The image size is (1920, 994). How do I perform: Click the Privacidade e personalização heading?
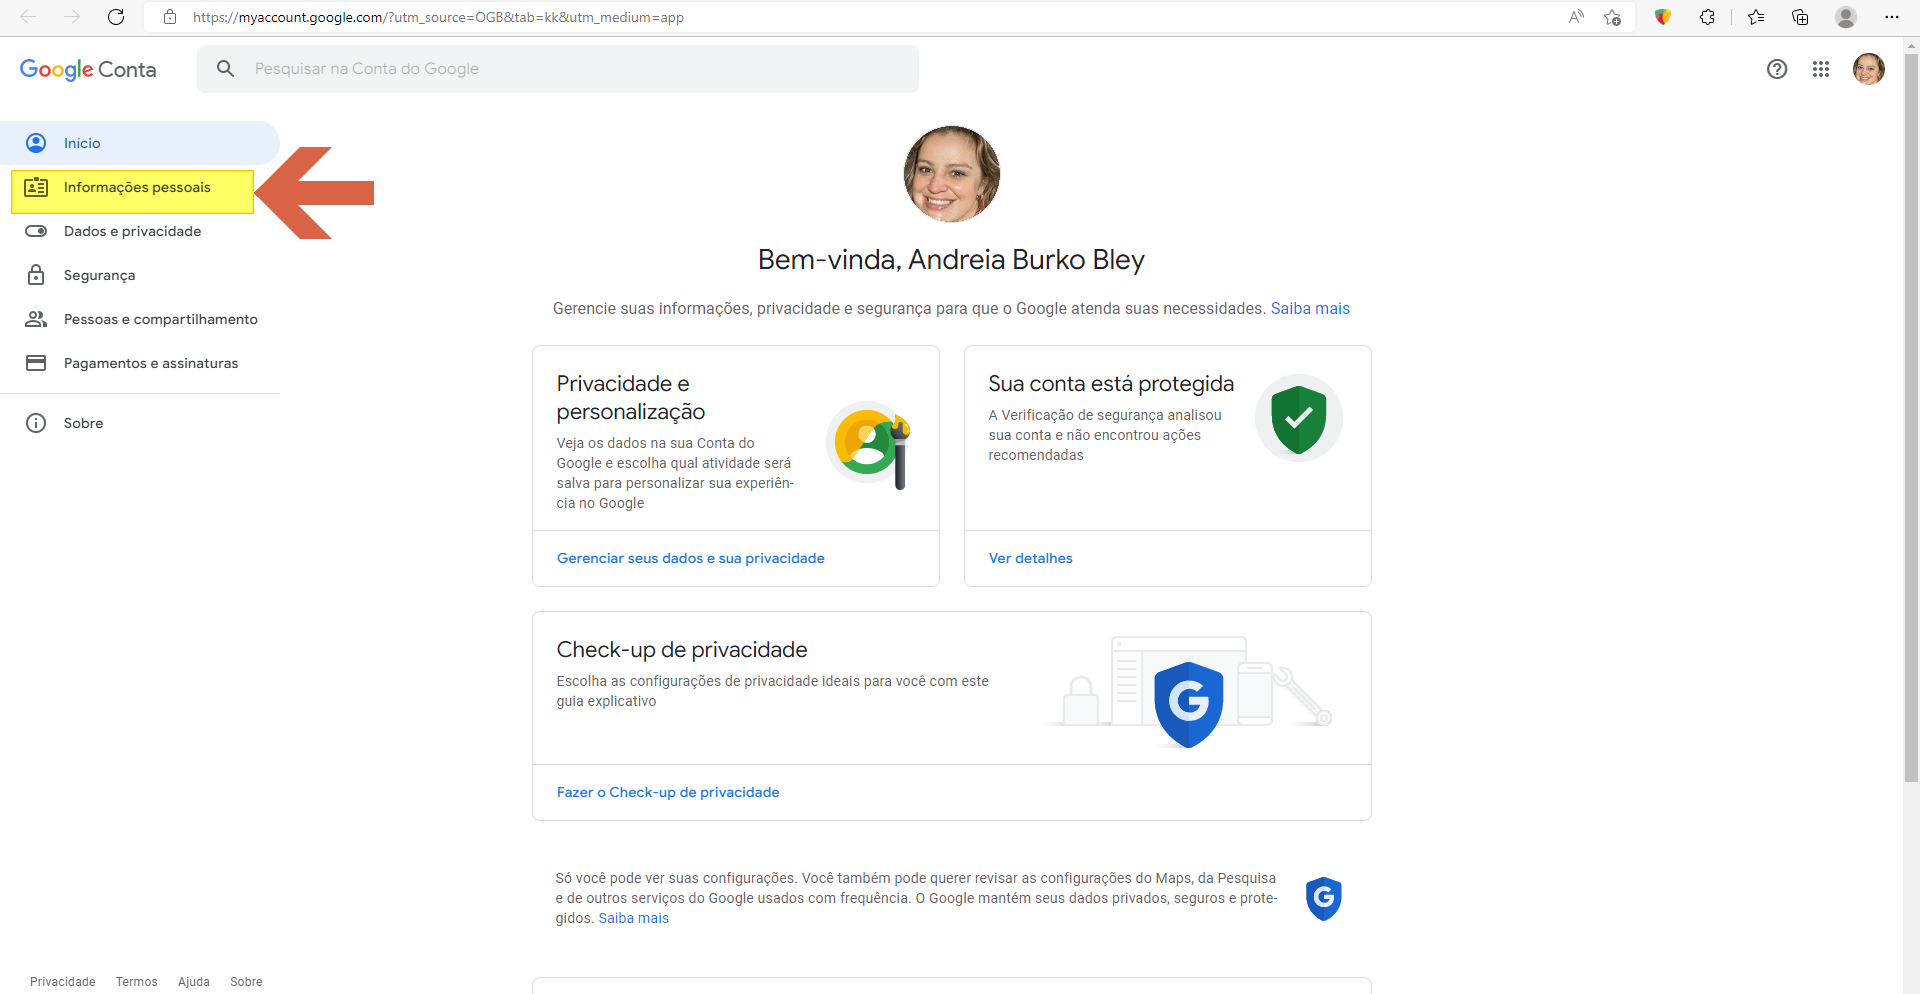[631, 398]
